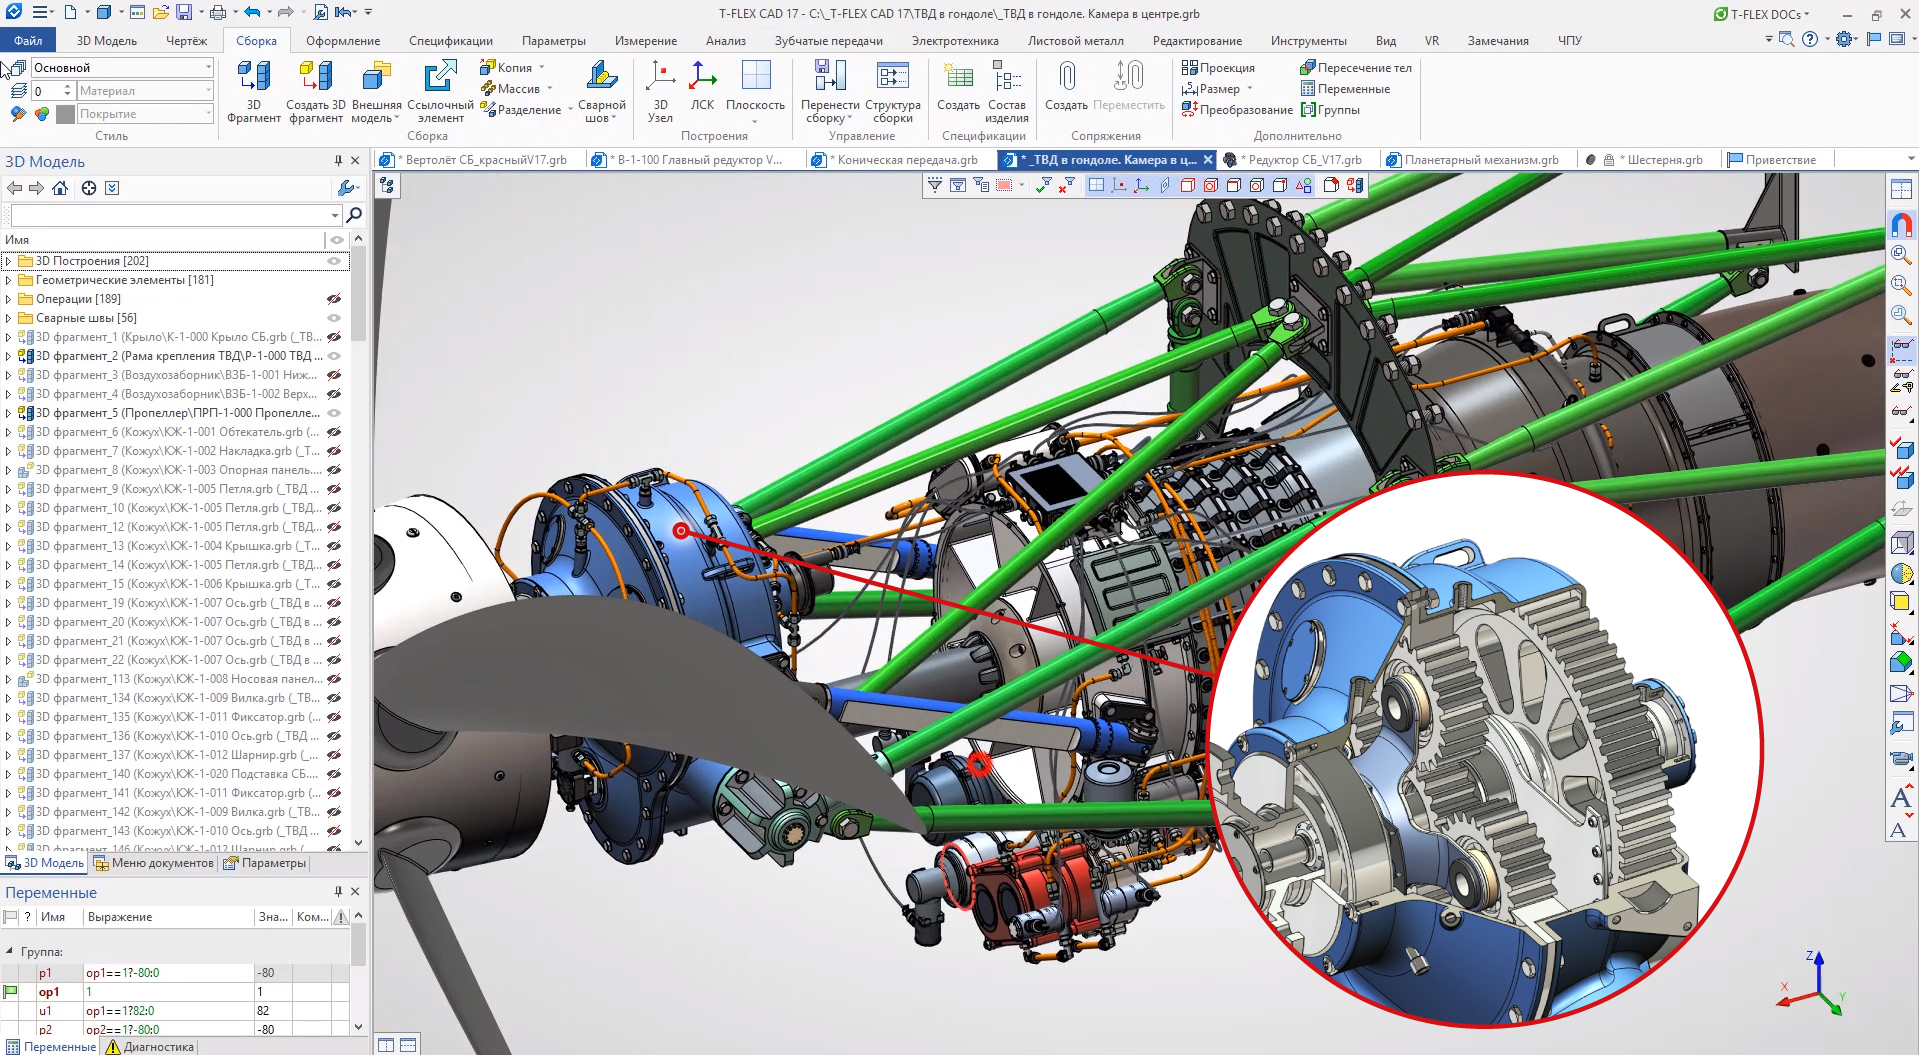Click the Сварной шов tool icon
This screenshot has width=1919, height=1055.
coord(601,78)
